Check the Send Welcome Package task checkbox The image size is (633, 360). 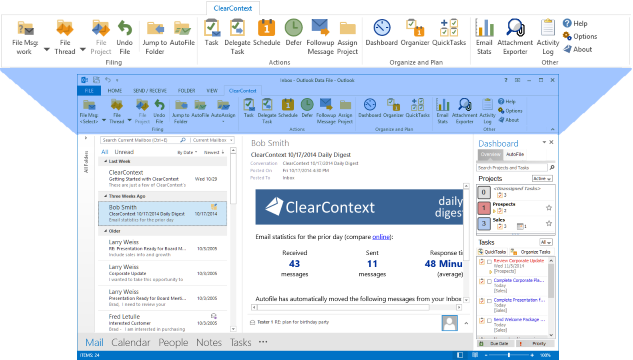489,320
